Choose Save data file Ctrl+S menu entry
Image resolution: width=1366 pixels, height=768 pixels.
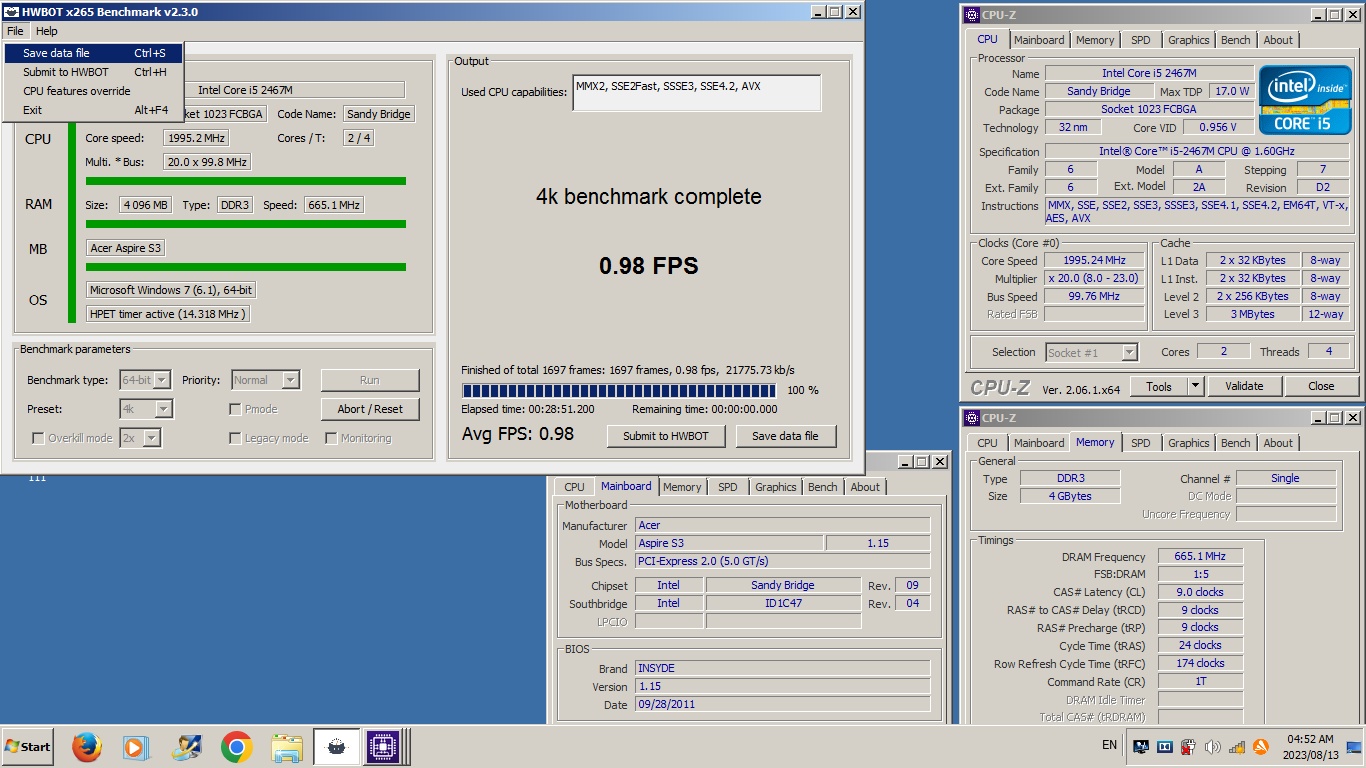(x=93, y=53)
